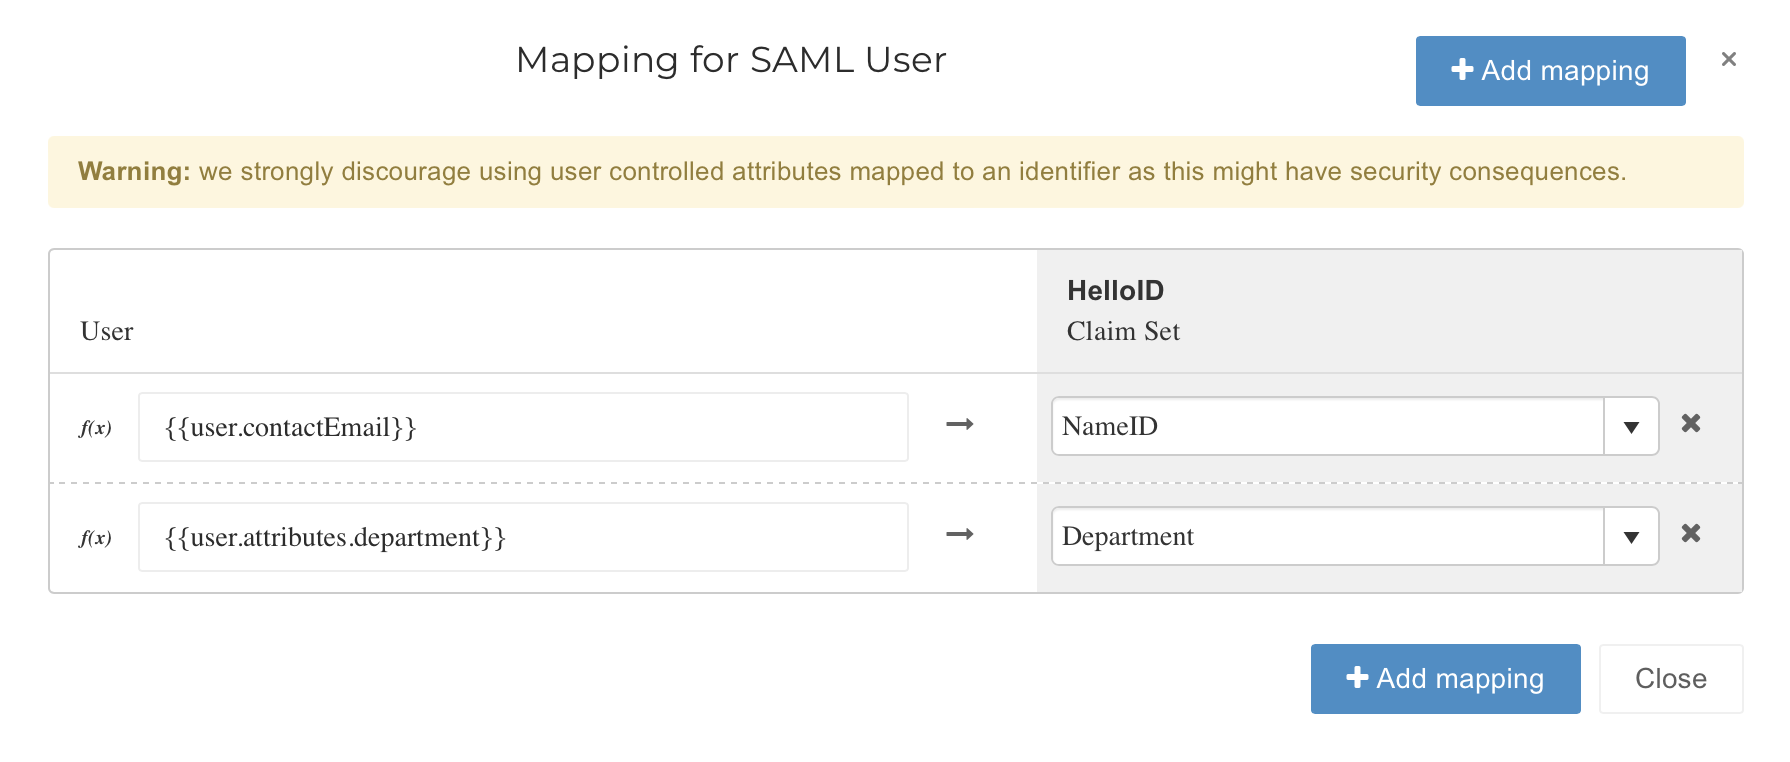Edit the {{user.attributes.department}} input field

(x=523, y=537)
